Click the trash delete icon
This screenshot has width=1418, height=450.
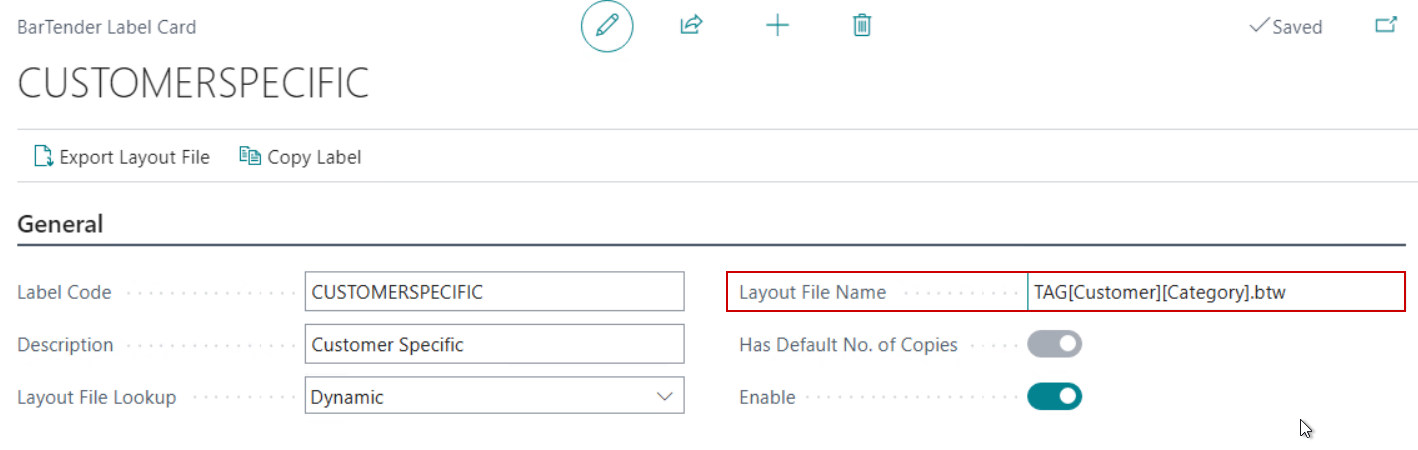[x=862, y=26]
